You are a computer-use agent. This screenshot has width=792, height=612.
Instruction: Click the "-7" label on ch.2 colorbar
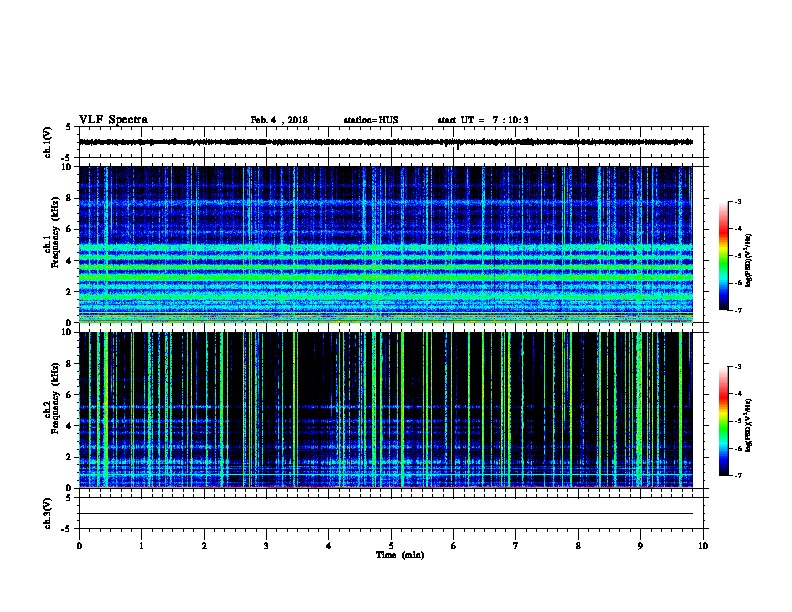[737, 475]
